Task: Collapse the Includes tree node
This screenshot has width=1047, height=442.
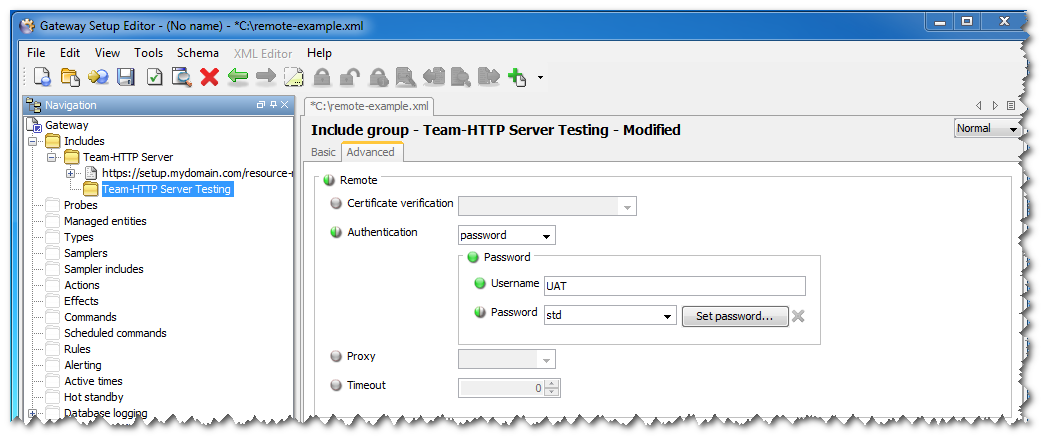Action: tap(33, 142)
